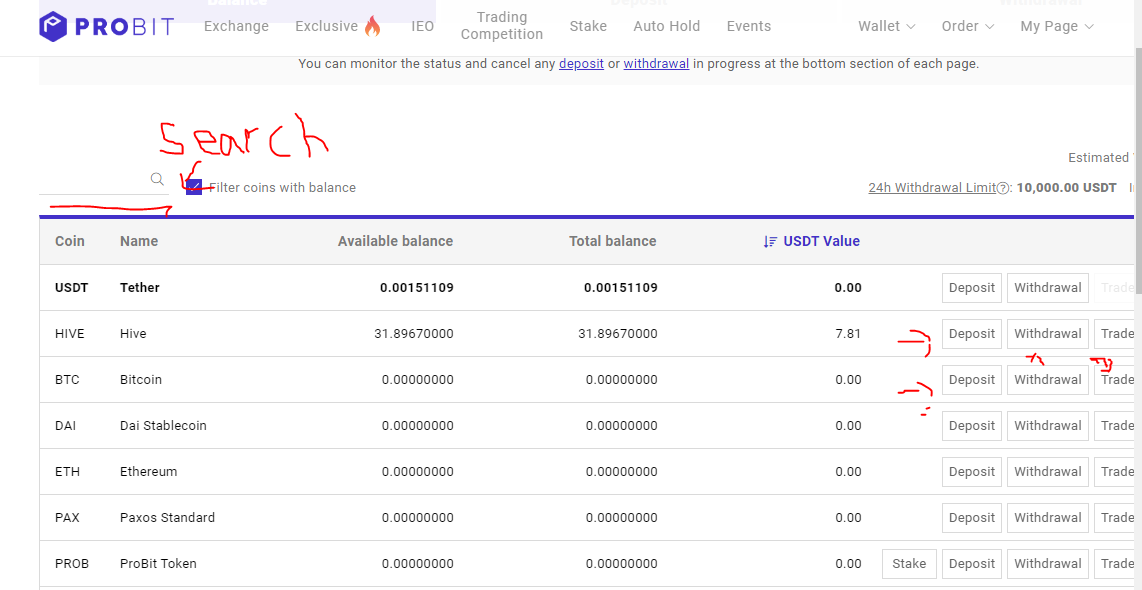Click Stake for ProBit Token
The image size is (1142, 590).
click(909, 563)
